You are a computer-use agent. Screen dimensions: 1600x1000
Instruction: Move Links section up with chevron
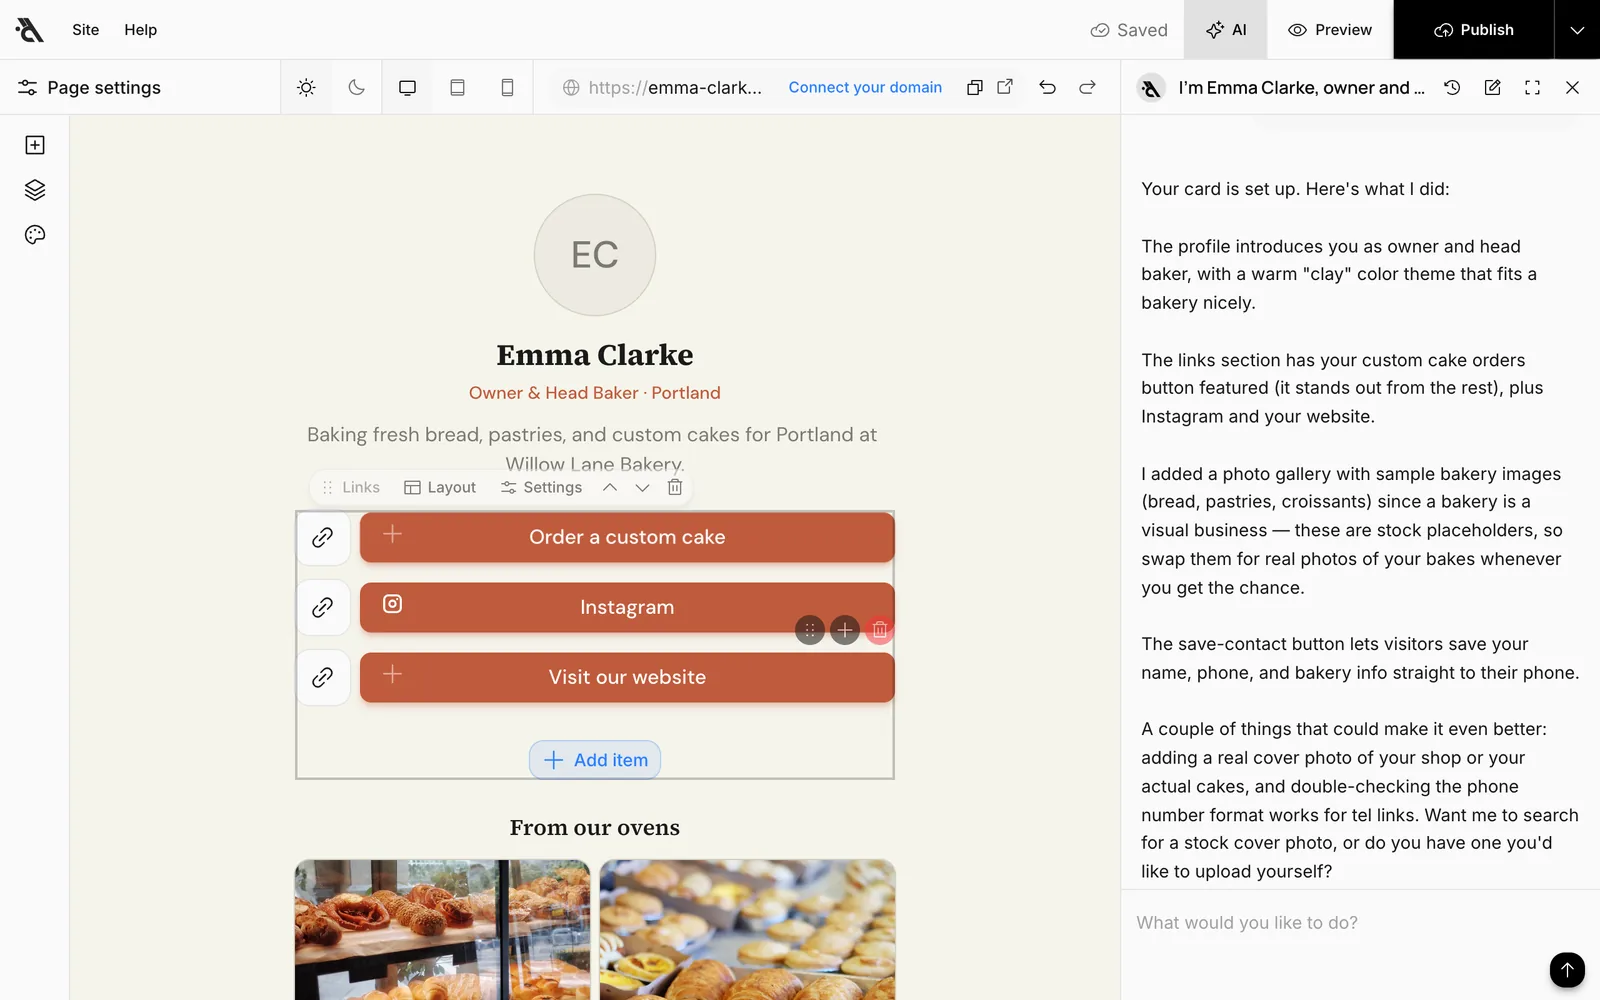click(609, 487)
